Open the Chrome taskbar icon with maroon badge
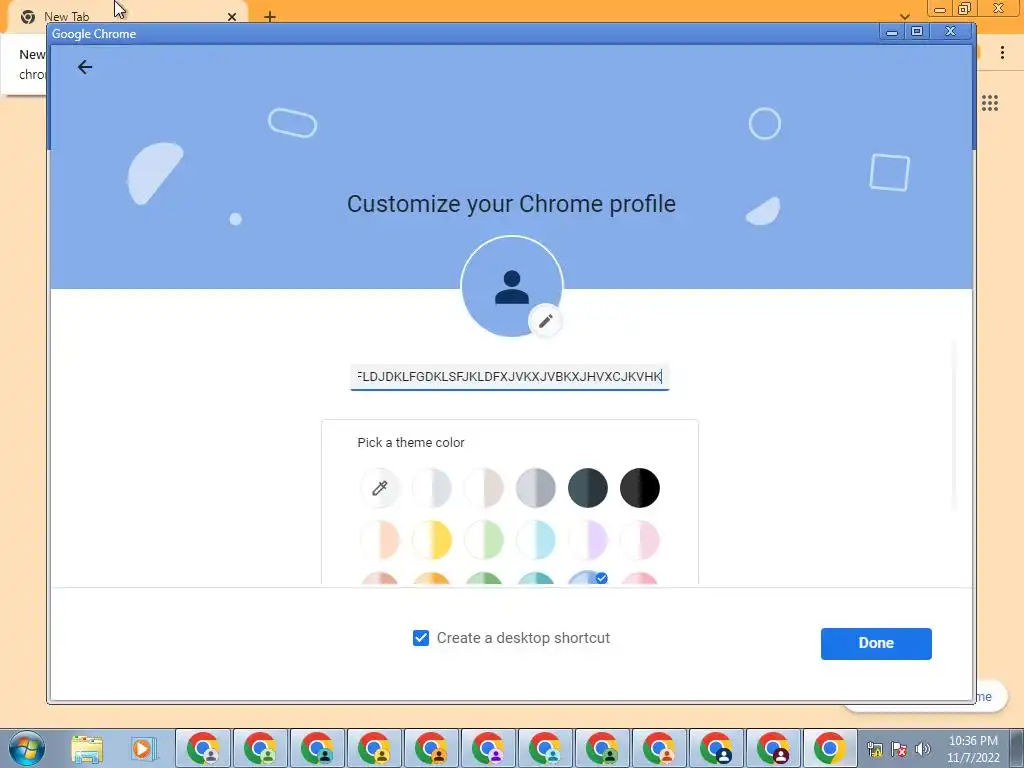 (x=773, y=748)
